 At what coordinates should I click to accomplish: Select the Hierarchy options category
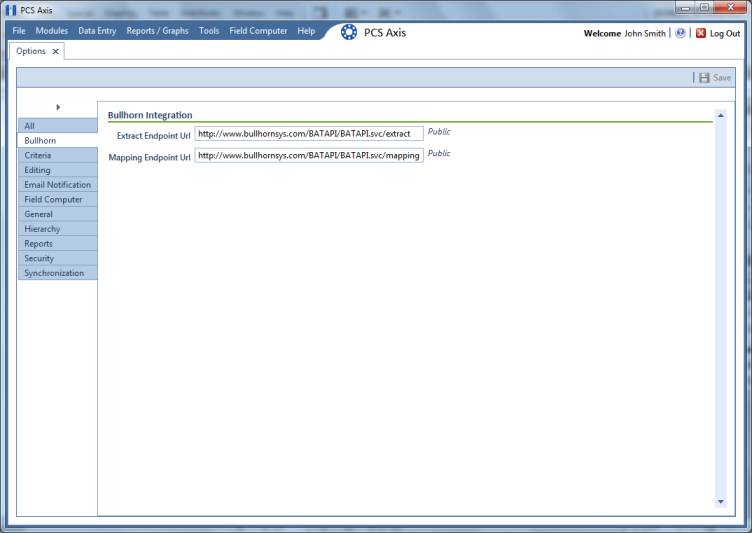pos(58,229)
